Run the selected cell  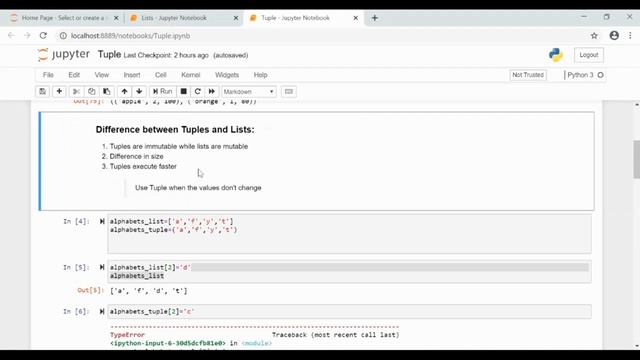pos(162,91)
